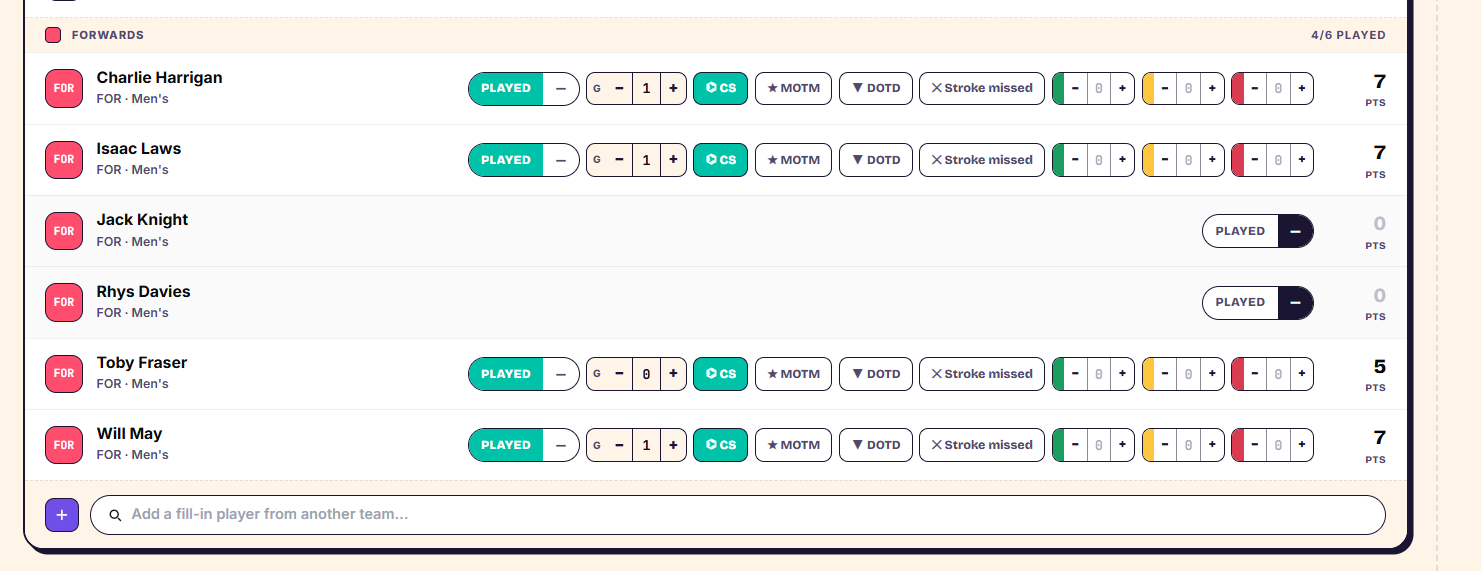Toggle DOTD for Will May
1481x571 pixels.
(x=875, y=445)
